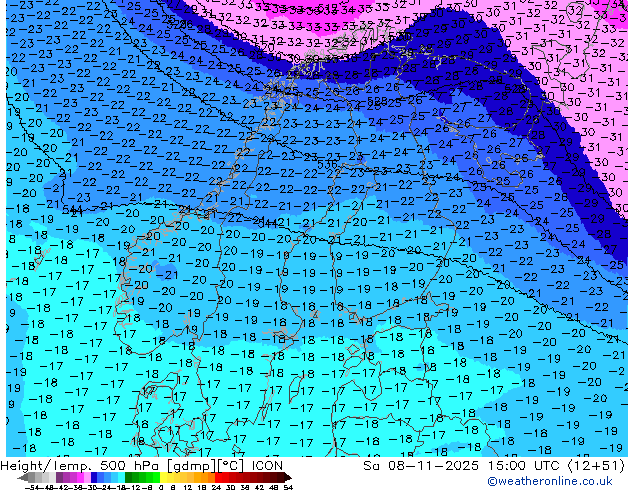Pick the dark green legend color segment
The image size is (634, 490).
pyautogui.click(x=128, y=477)
